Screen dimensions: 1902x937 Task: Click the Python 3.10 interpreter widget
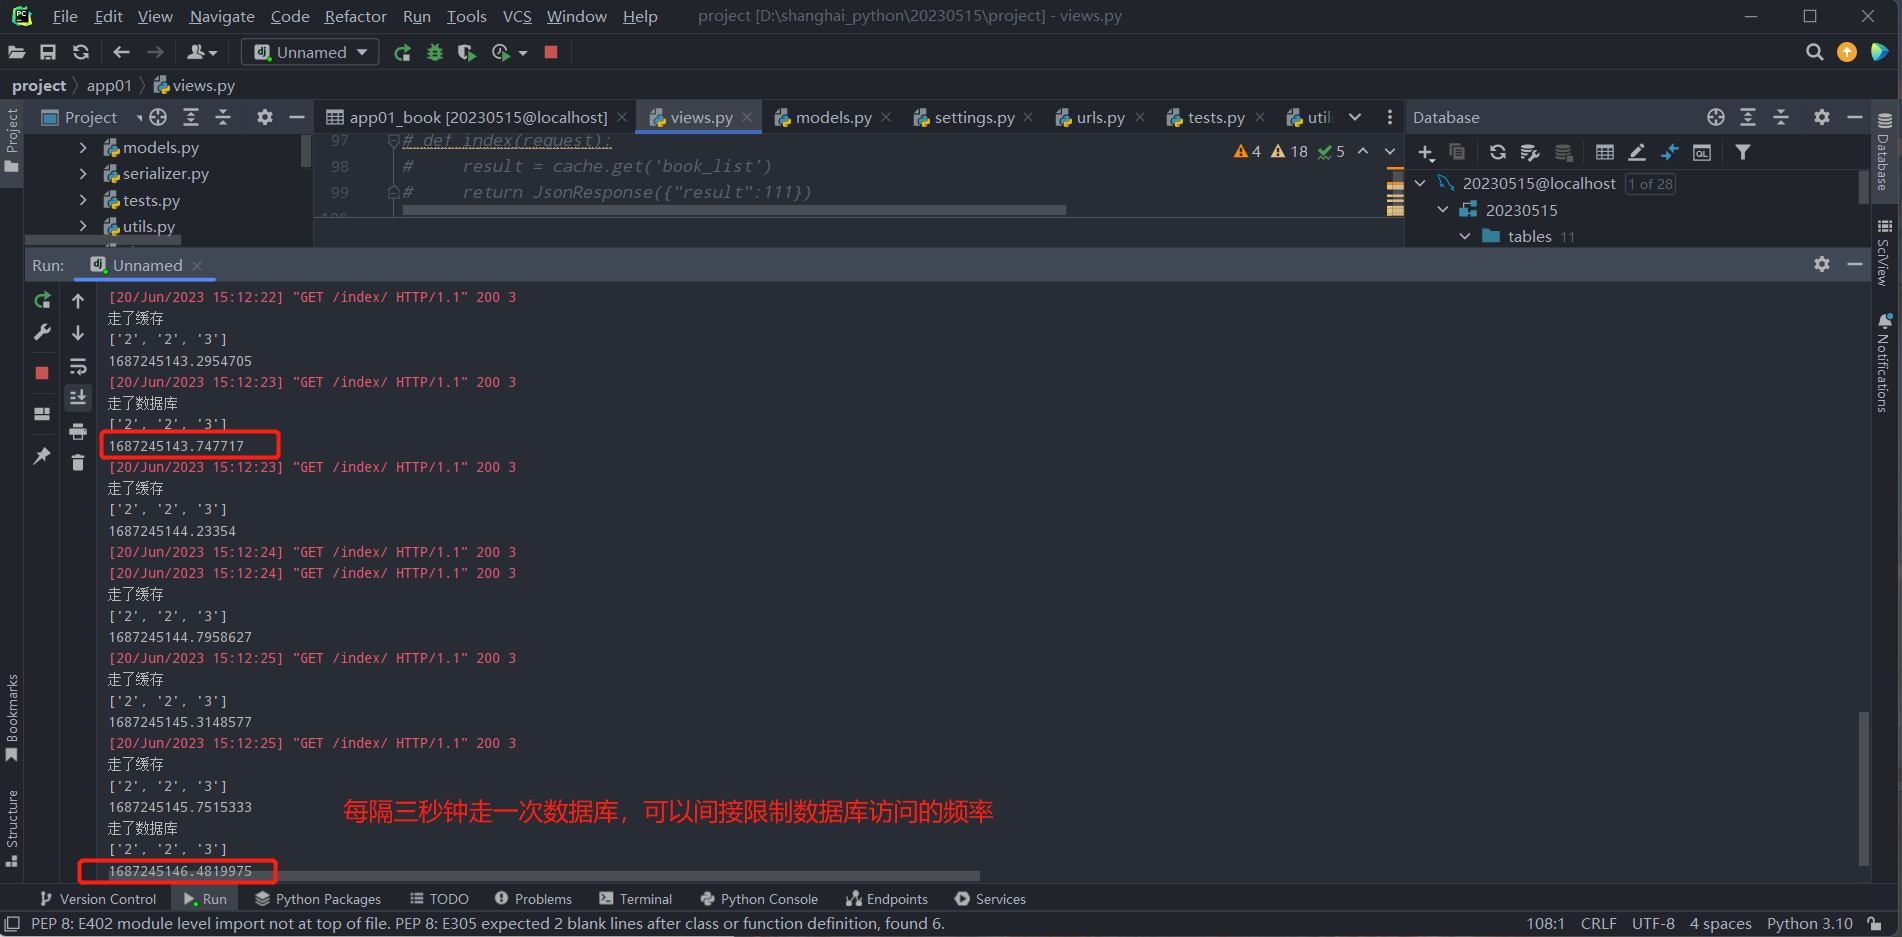[1809, 924]
